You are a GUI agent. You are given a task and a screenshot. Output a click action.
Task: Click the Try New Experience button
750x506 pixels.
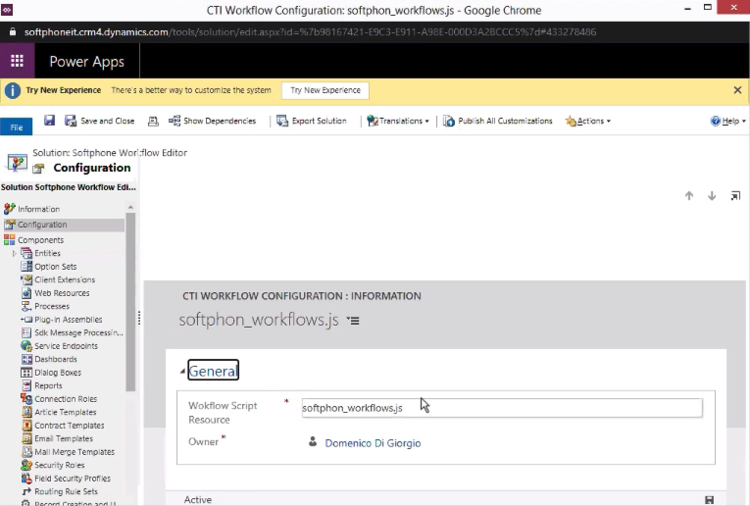tap(325, 90)
